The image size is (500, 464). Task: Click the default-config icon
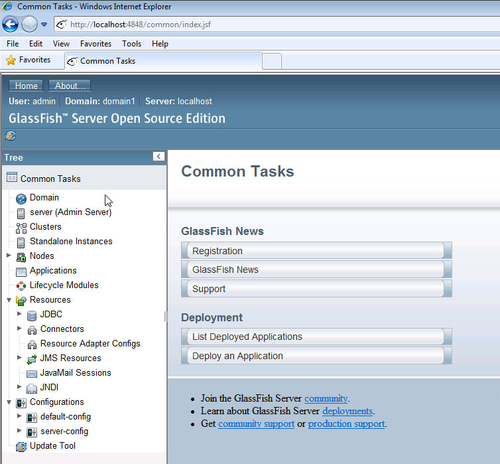coord(32,418)
